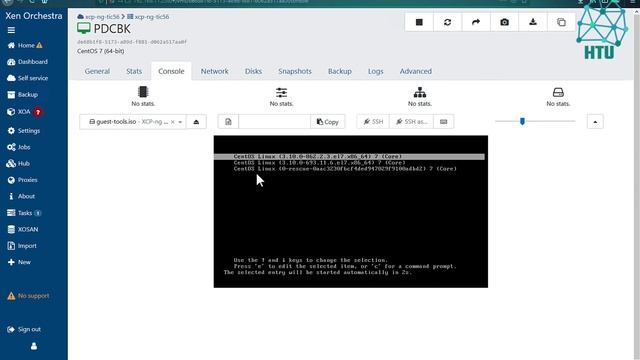Click the Export VM download icon
The width and height of the screenshot is (640, 360).
(x=533, y=22)
